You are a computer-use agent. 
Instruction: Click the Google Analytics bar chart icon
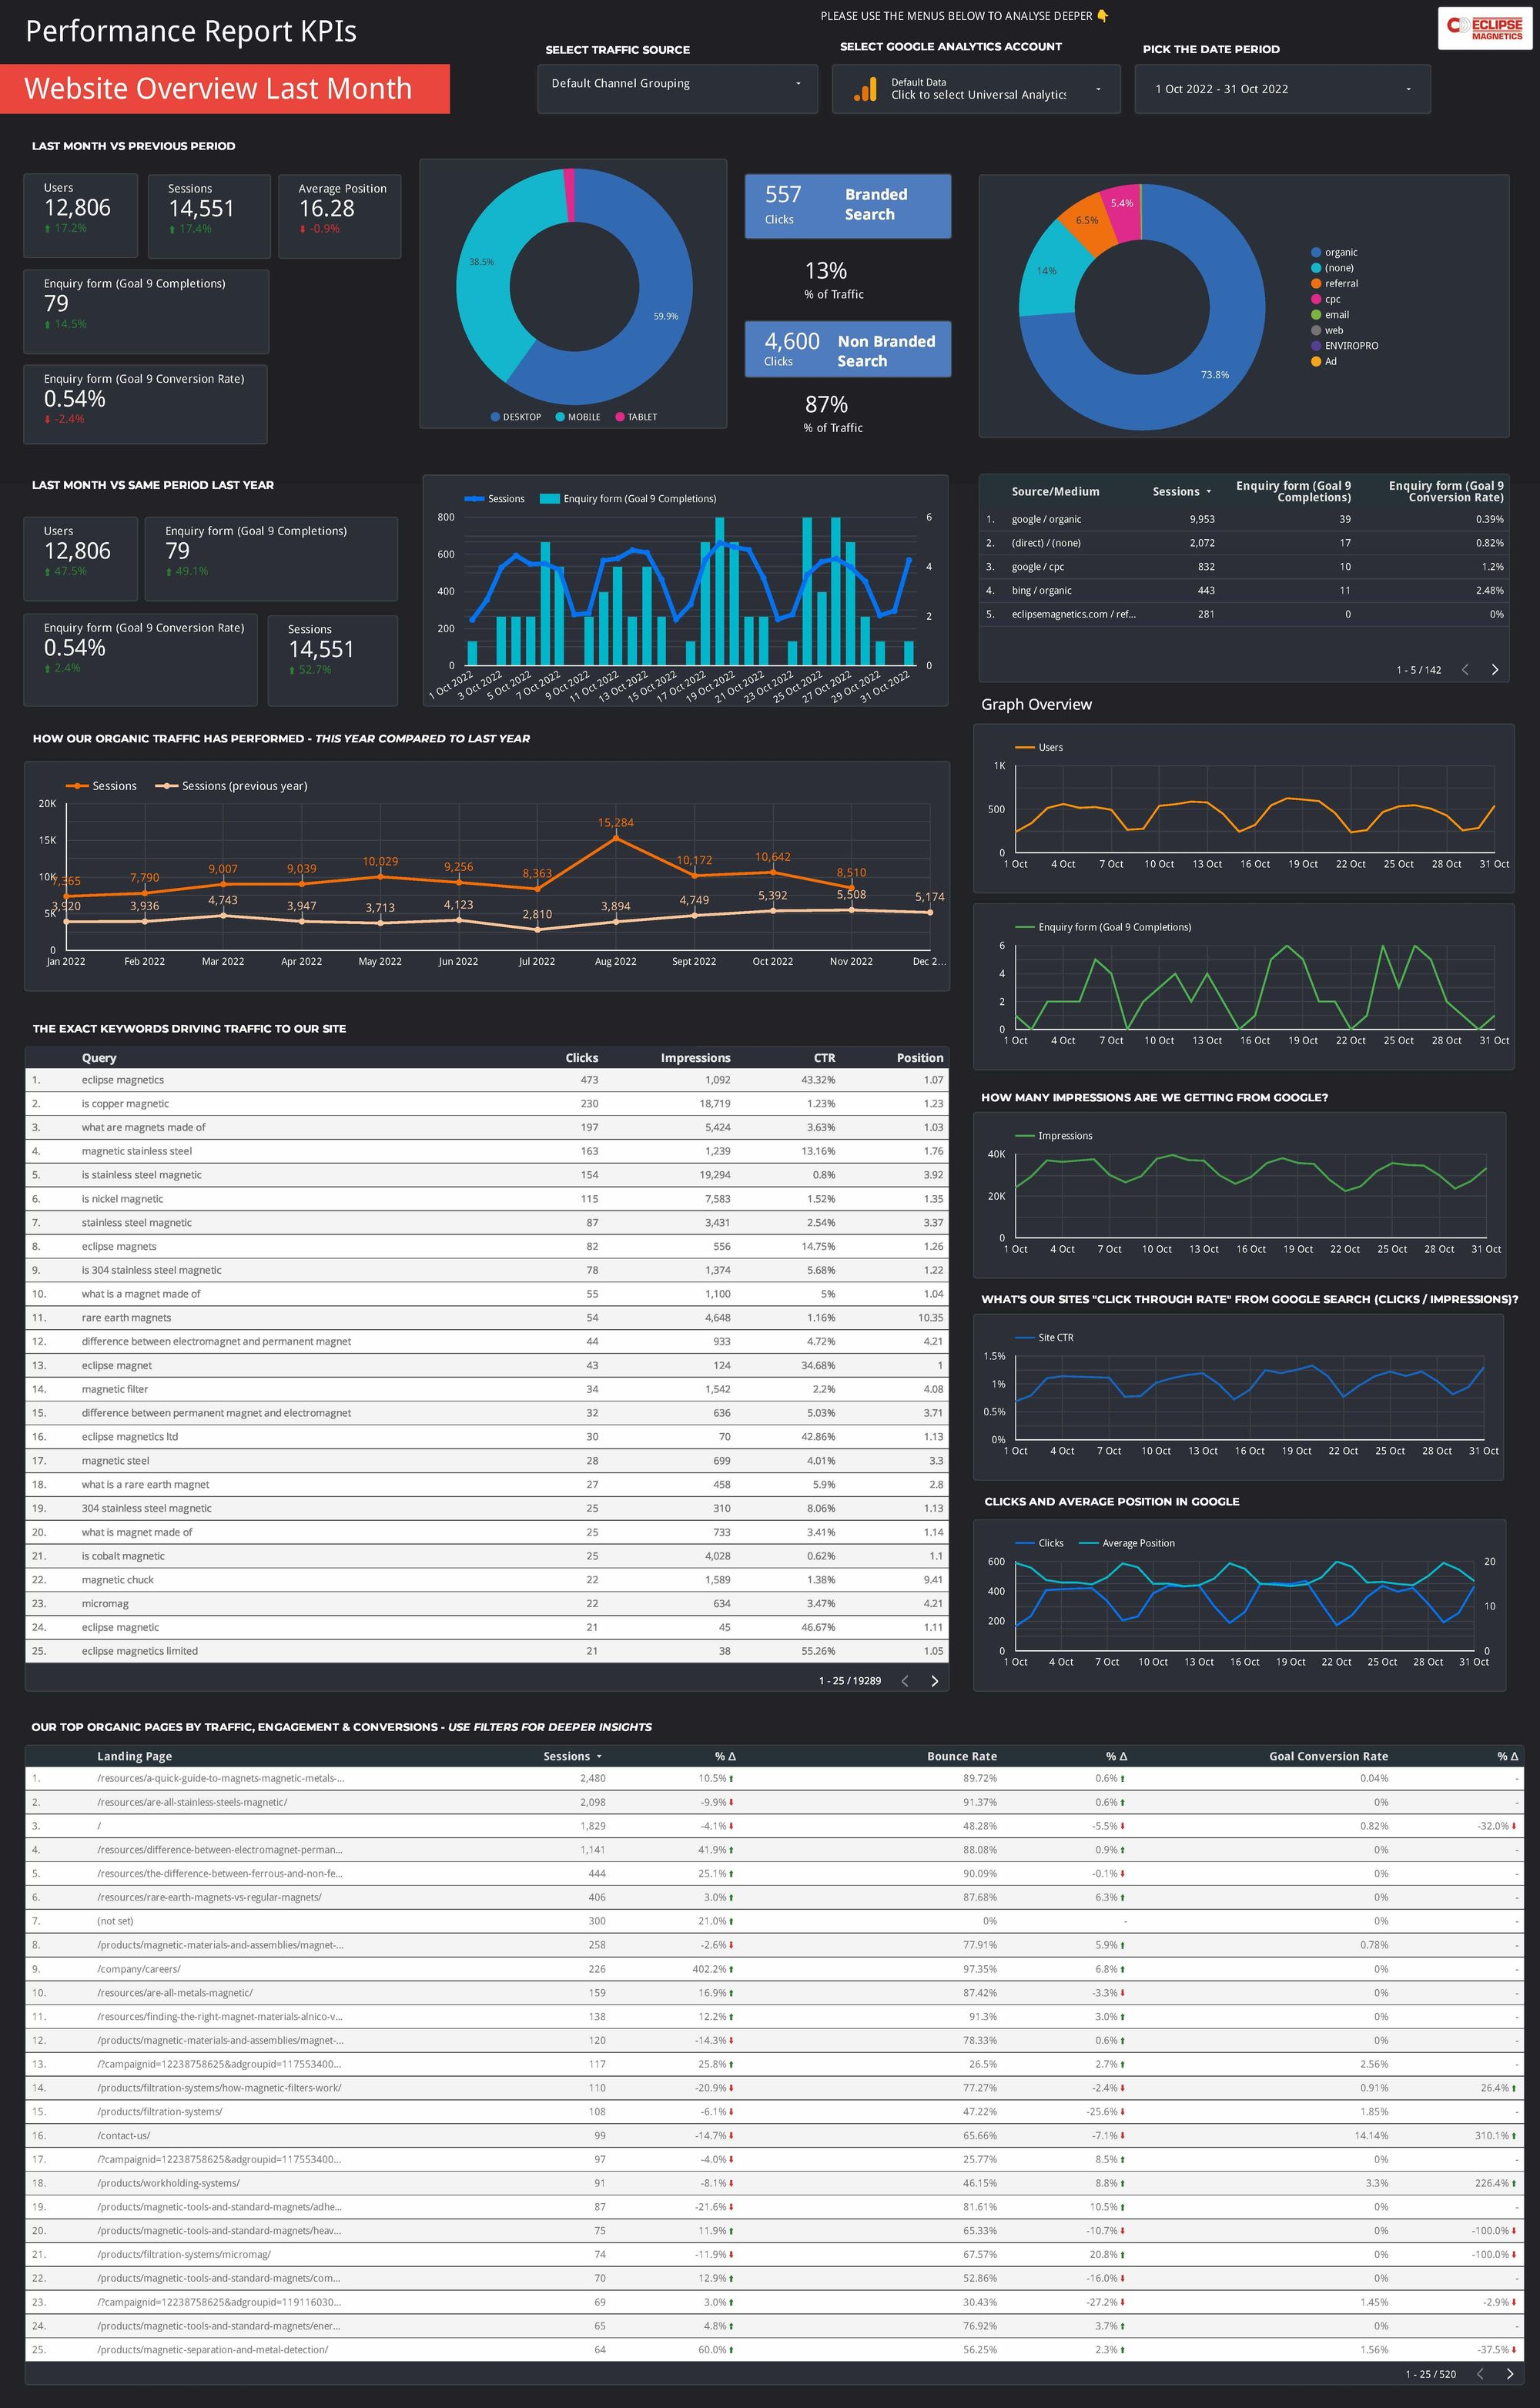point(865,90)
